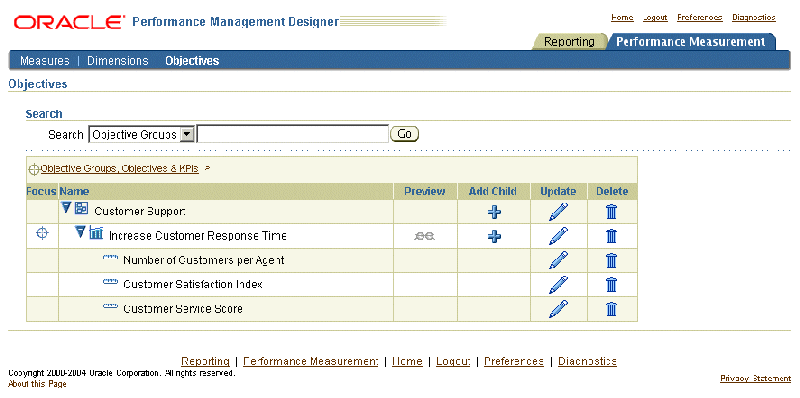Click inside the search text field
This screenshot has height=398, width=800.
pos(293,134)
